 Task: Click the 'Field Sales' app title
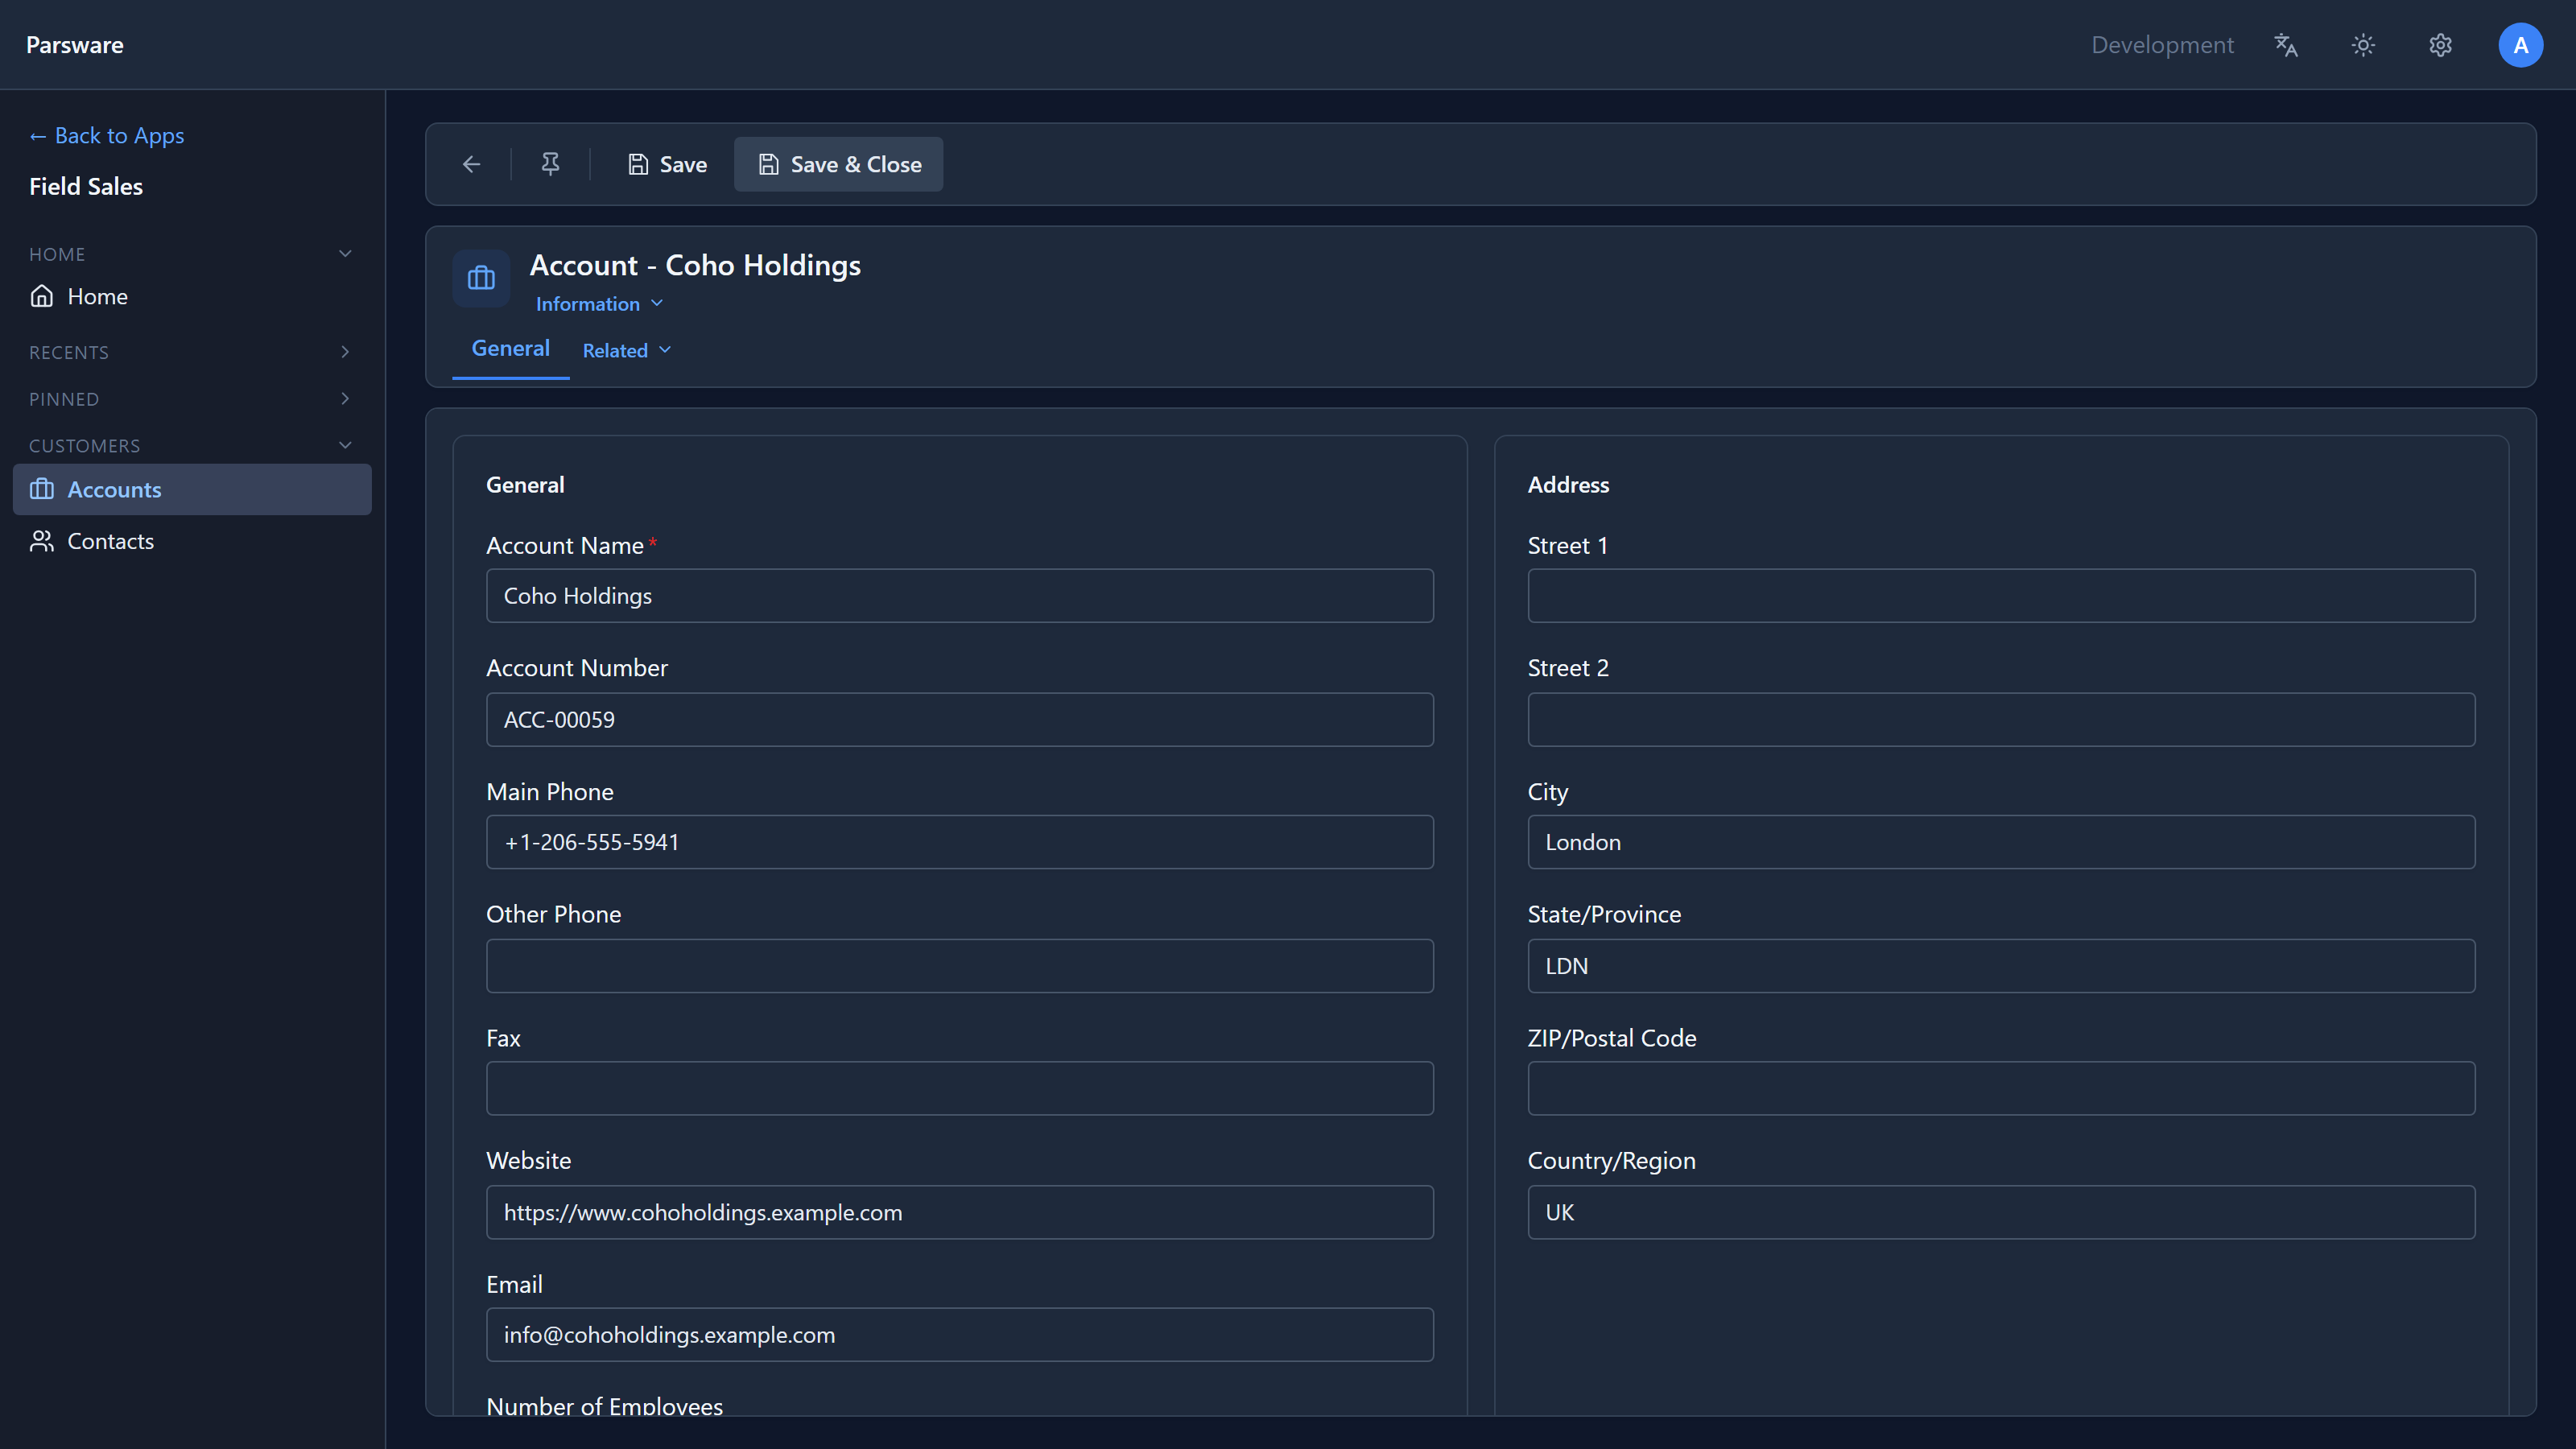tap(86, 186)
